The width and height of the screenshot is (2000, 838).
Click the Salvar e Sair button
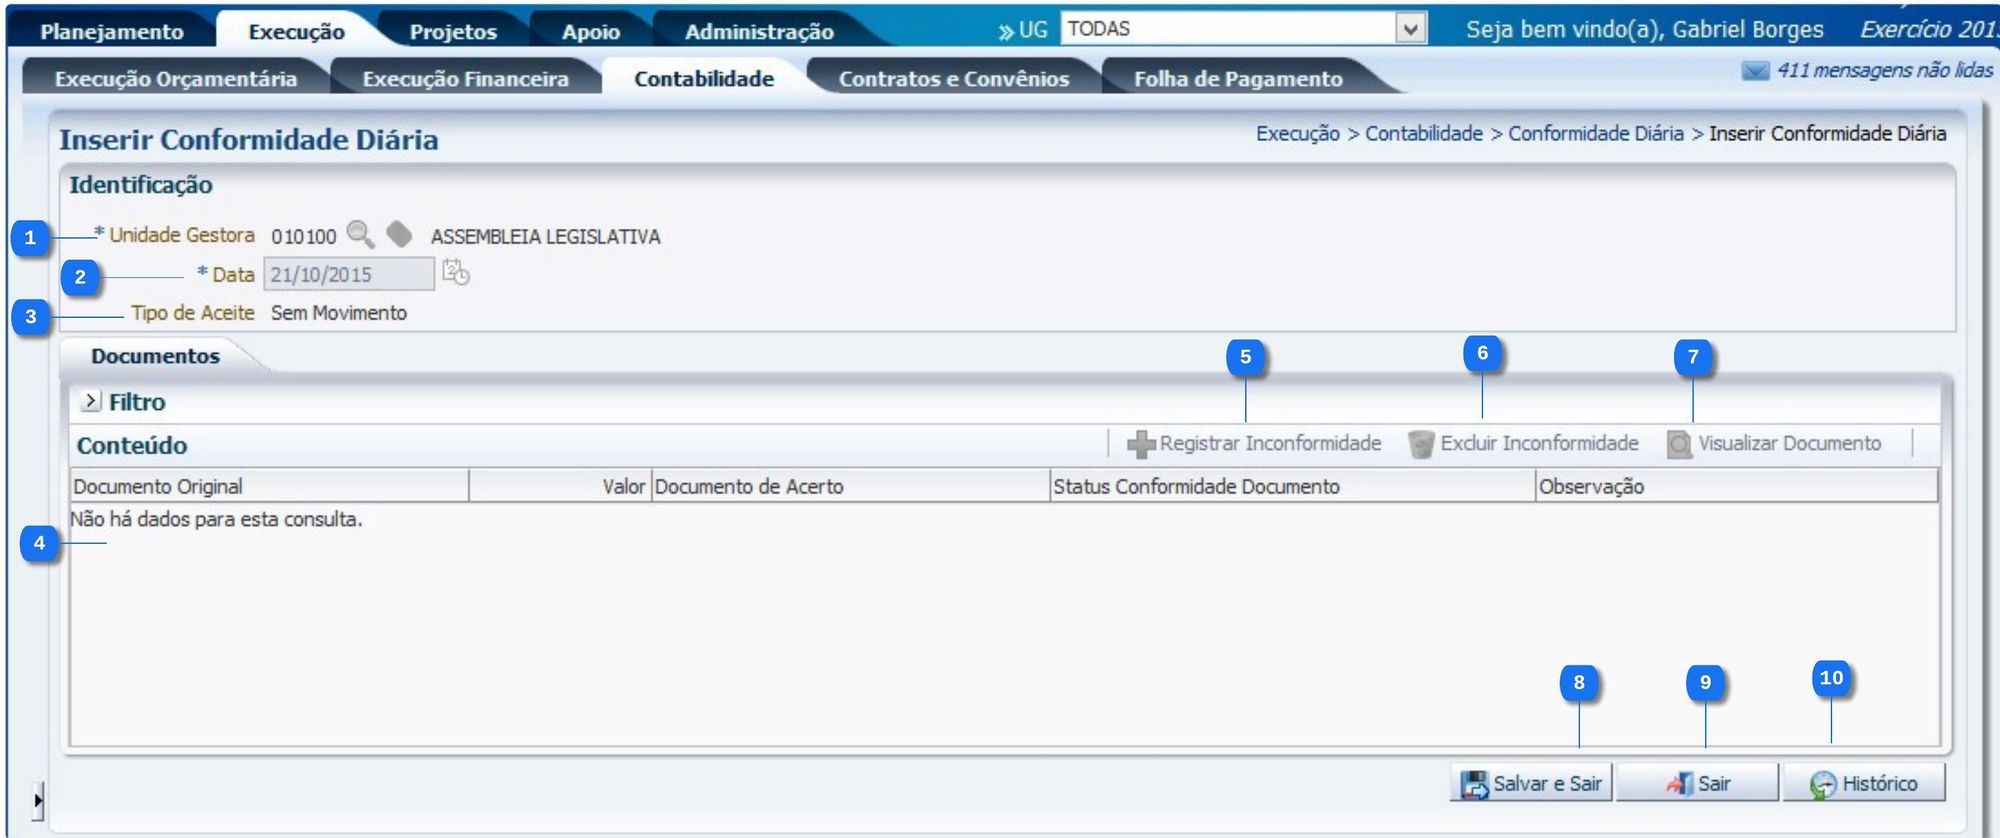click(1532, 783)
